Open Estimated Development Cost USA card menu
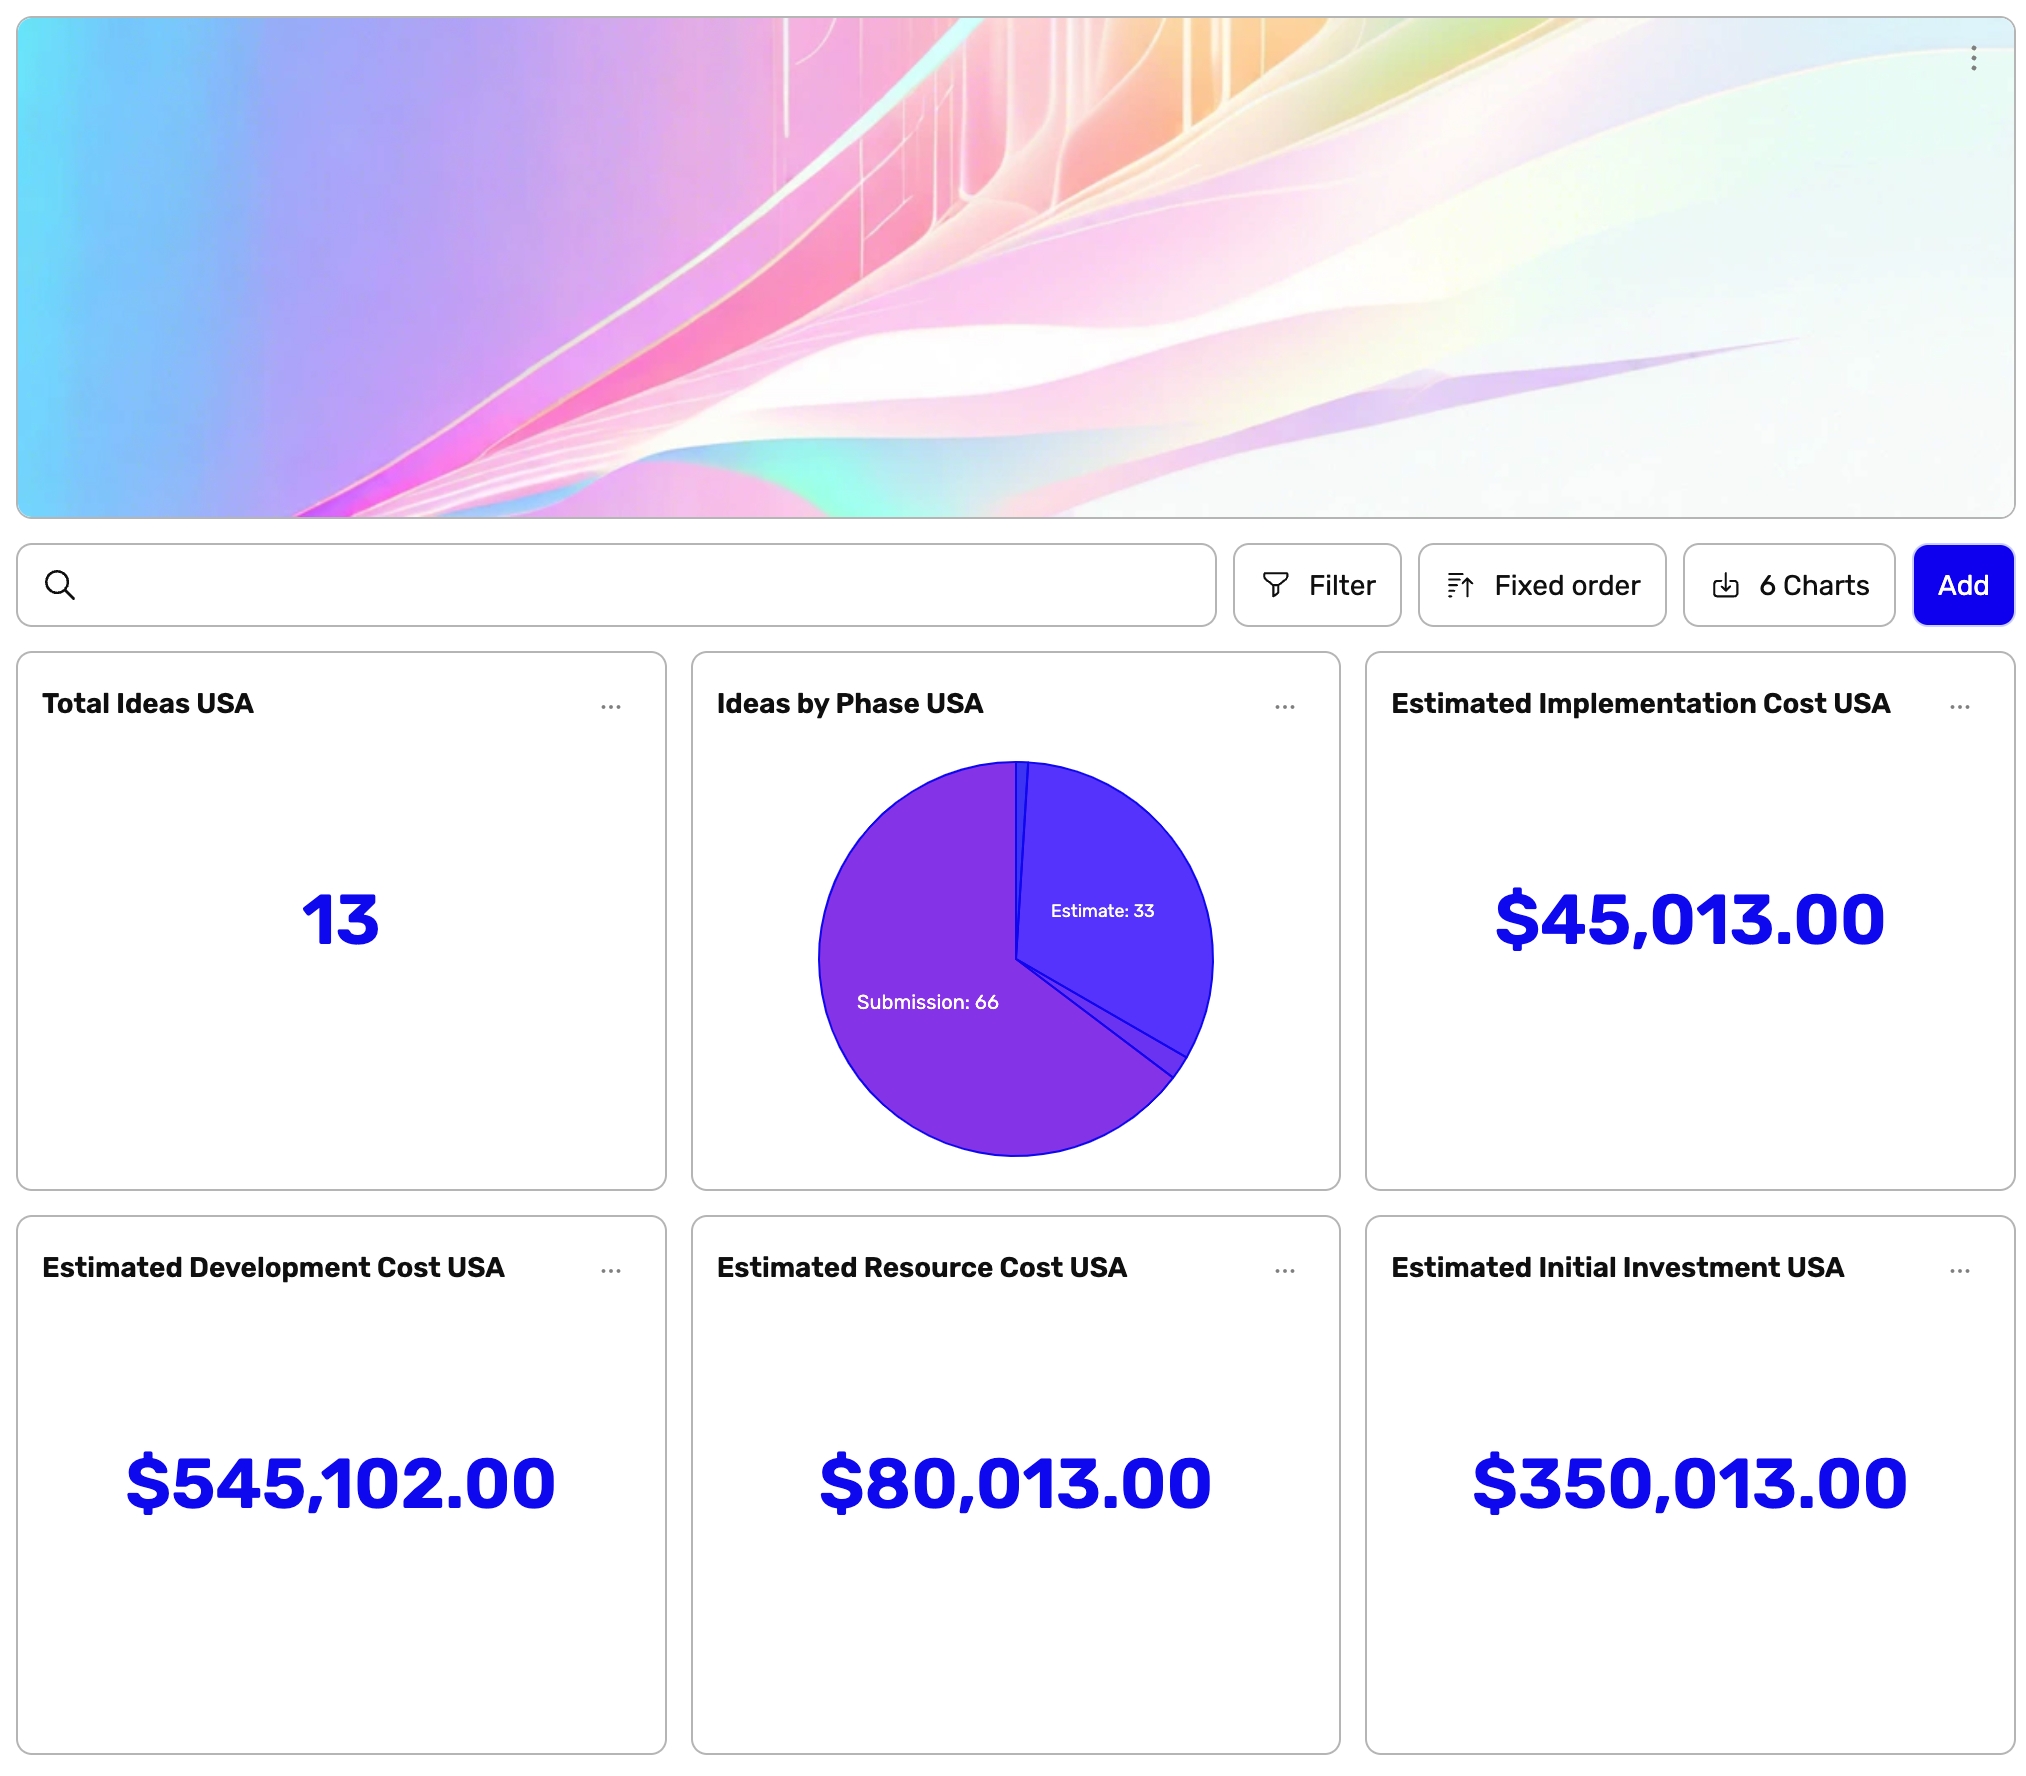 click(x=611, y=1271)
